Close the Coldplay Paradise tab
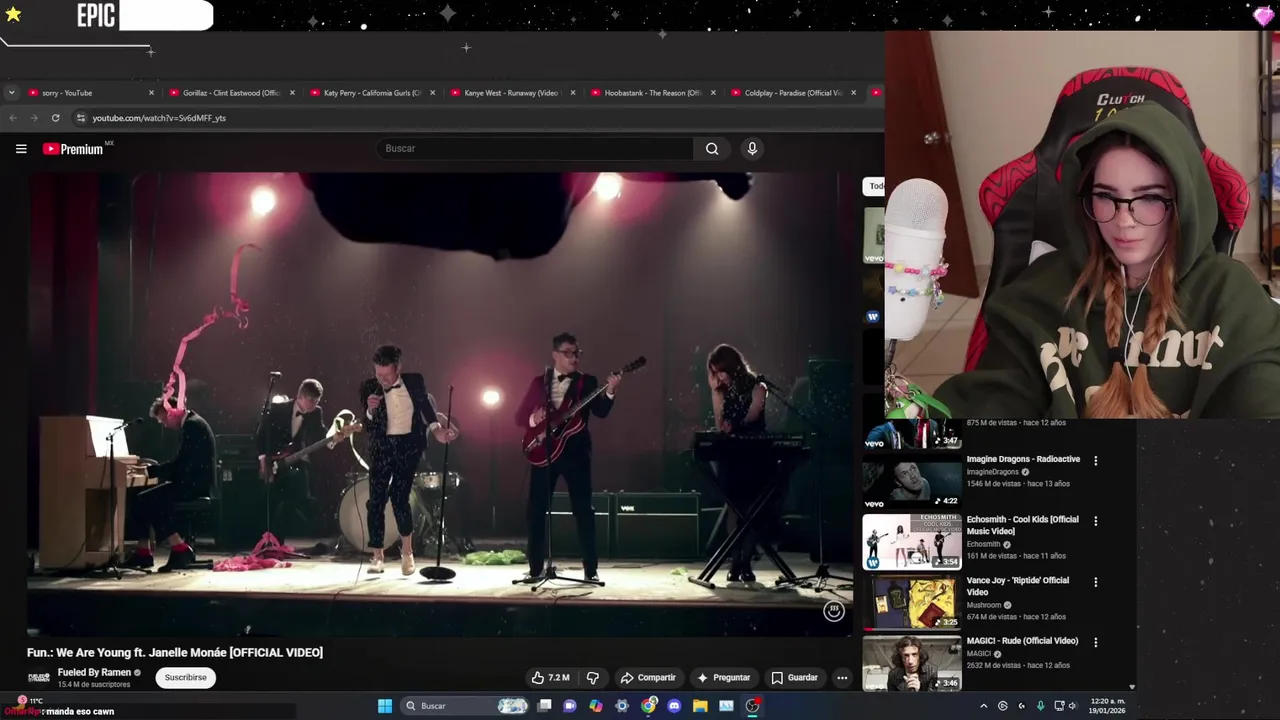Screen dimensions: 1280x720 click(x=853, y=93)
